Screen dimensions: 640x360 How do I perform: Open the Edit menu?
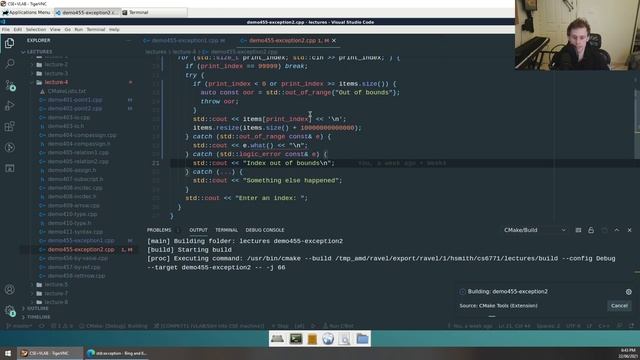18,29
